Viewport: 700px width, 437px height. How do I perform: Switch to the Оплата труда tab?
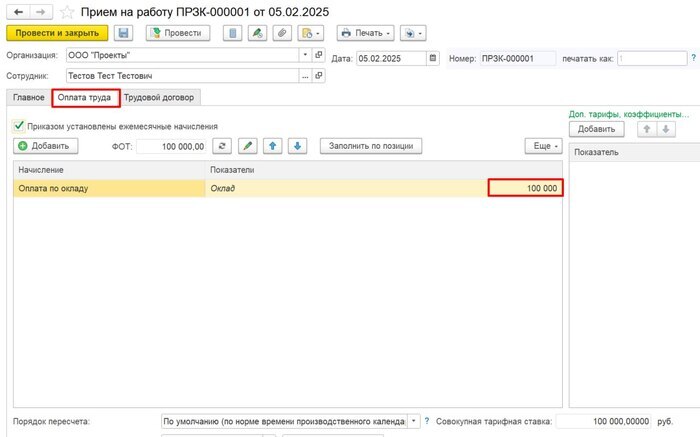click(84, 97)
